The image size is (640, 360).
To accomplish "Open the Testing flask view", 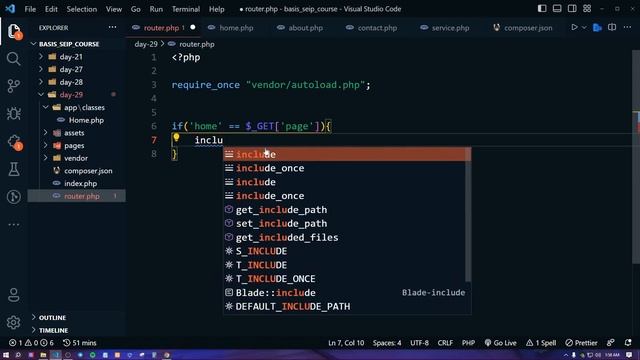I will pos(13,169).
